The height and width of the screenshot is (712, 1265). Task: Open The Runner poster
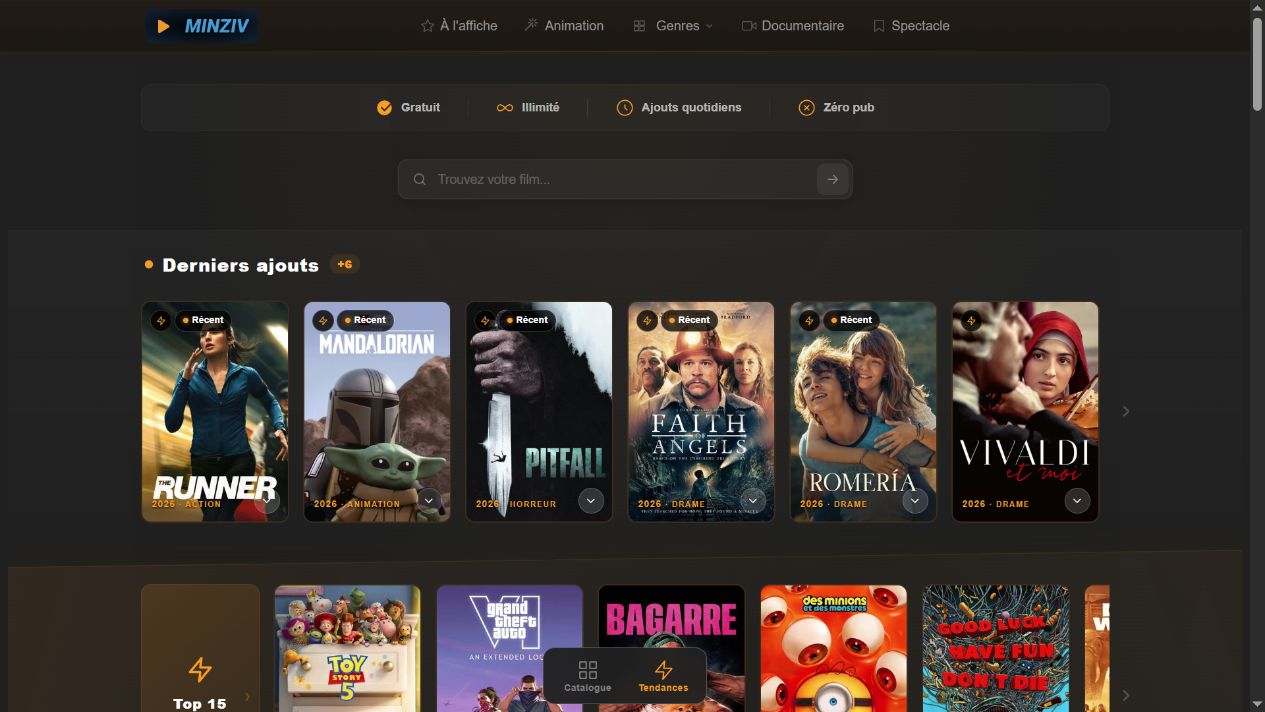click(215, 412)
